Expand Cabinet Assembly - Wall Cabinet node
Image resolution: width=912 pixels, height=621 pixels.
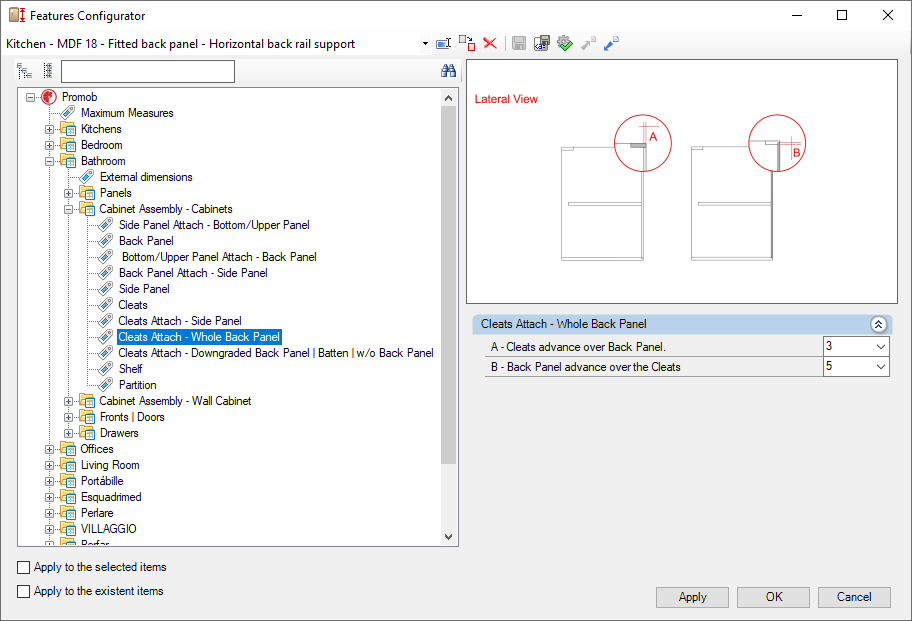(x=68, y=401)
